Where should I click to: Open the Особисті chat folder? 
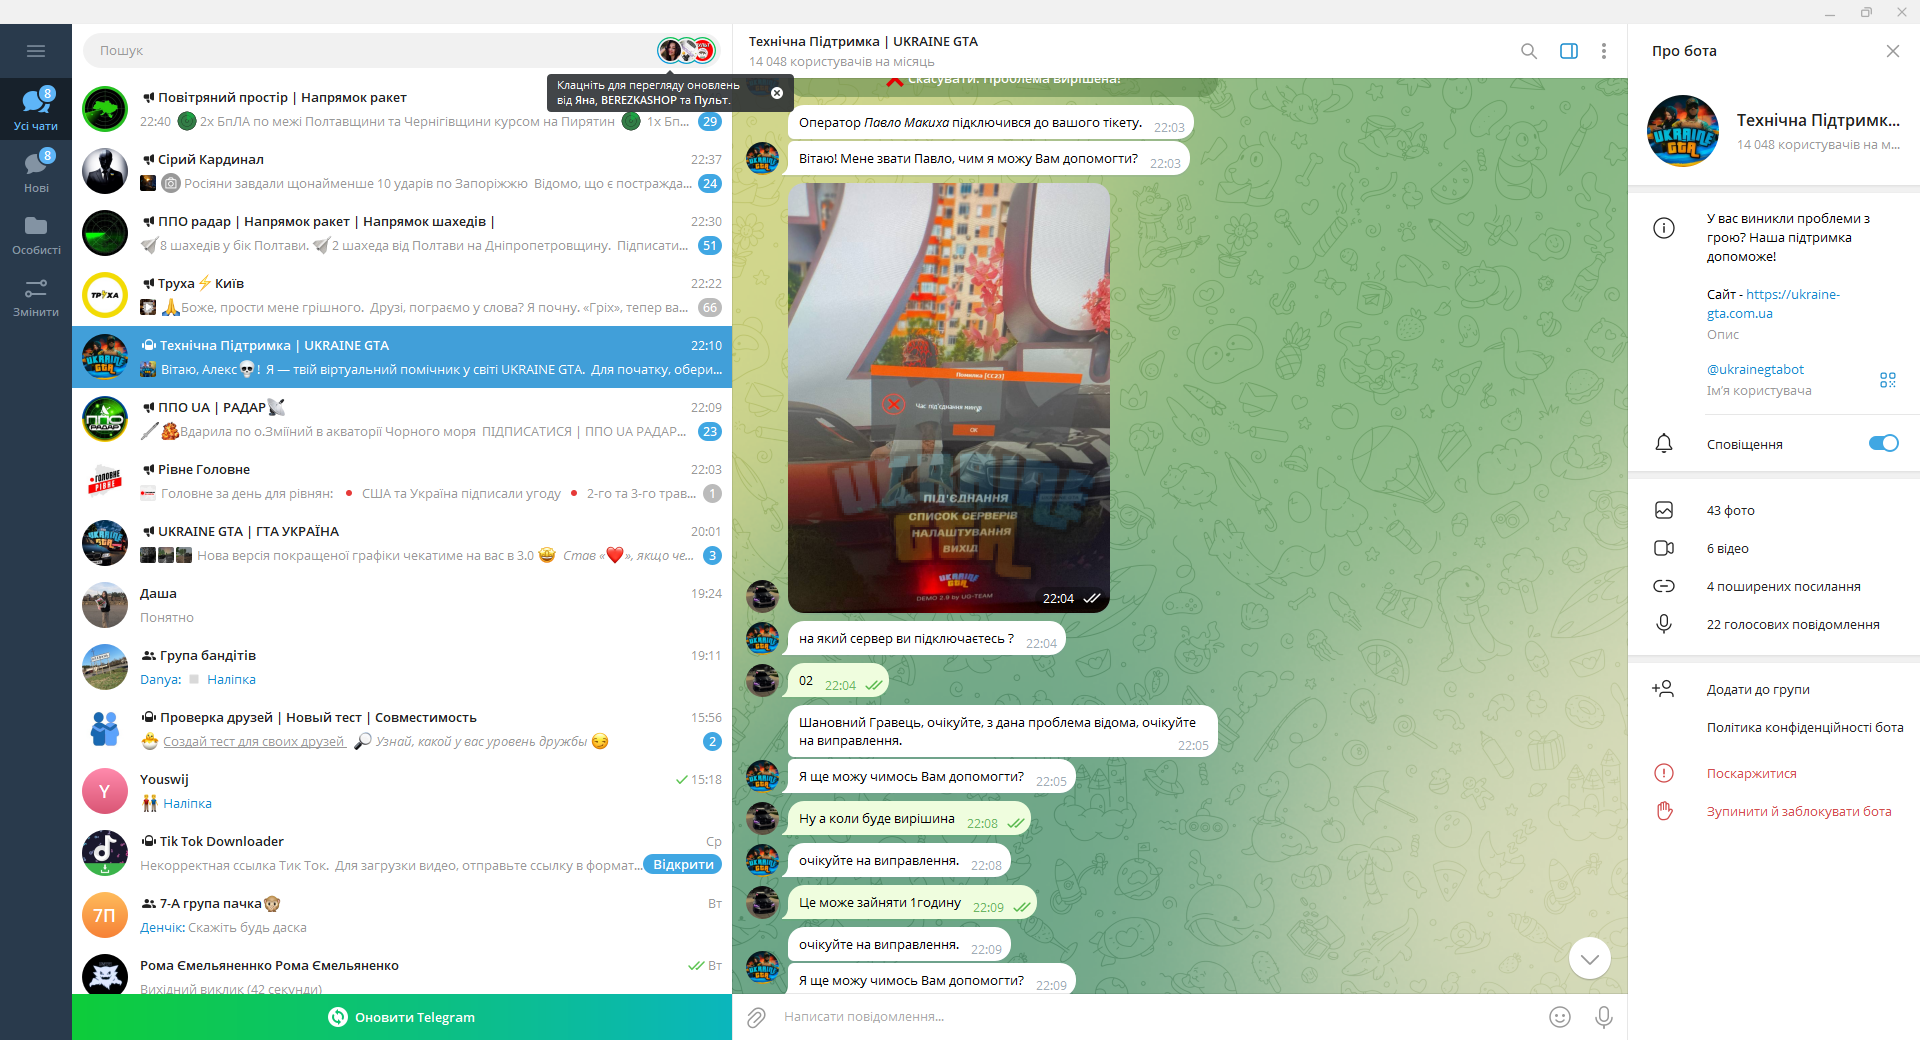(36, 233)
